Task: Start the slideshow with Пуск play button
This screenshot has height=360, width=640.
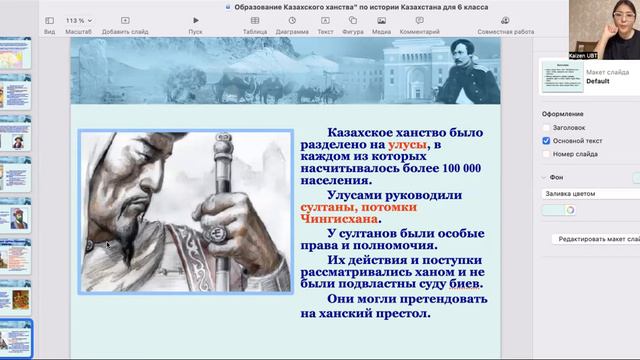Action: coord(196,20)
